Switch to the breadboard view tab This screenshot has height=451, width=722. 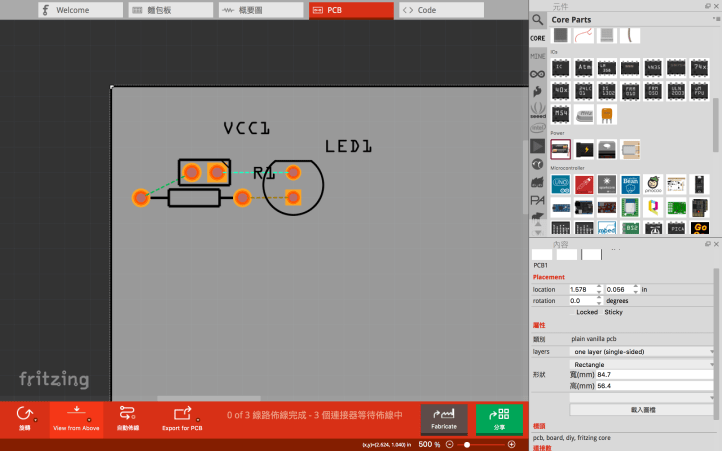pos(171,10)
